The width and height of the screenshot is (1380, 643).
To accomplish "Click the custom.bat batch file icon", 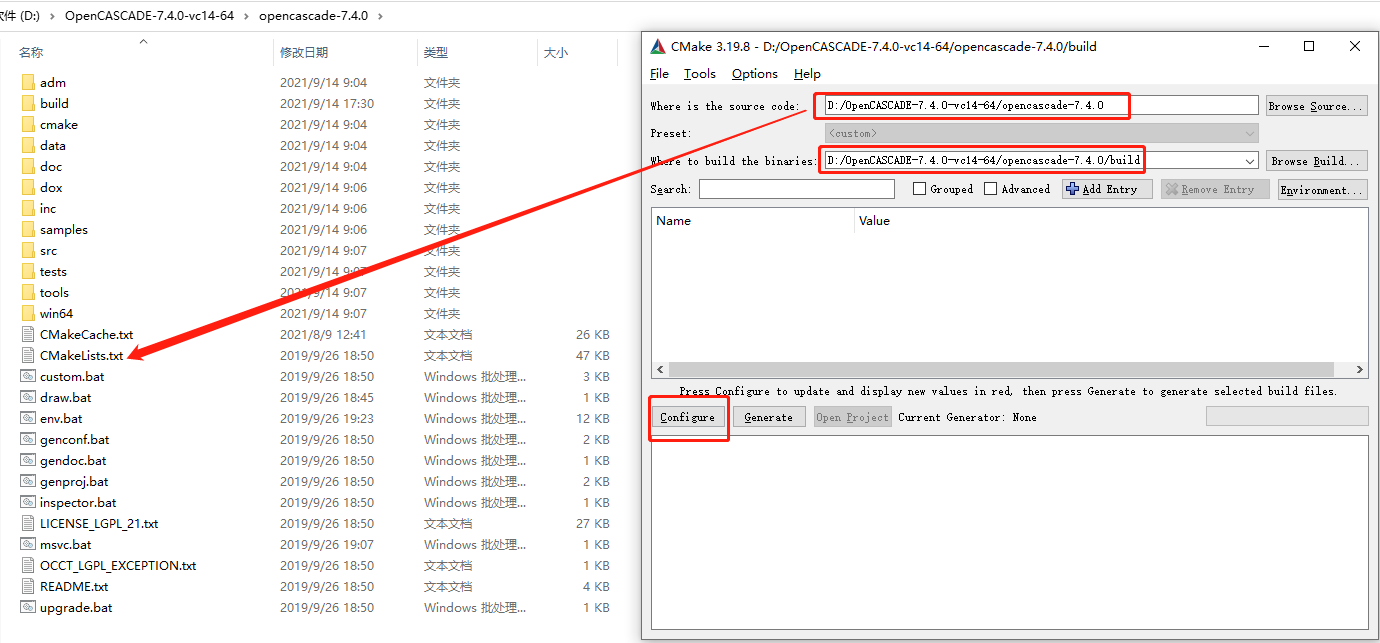I will coord(28,376).
